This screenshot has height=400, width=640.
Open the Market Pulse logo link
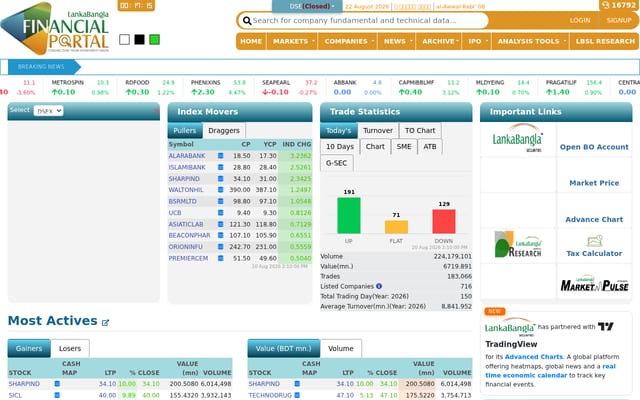click(x=594, y=283)
